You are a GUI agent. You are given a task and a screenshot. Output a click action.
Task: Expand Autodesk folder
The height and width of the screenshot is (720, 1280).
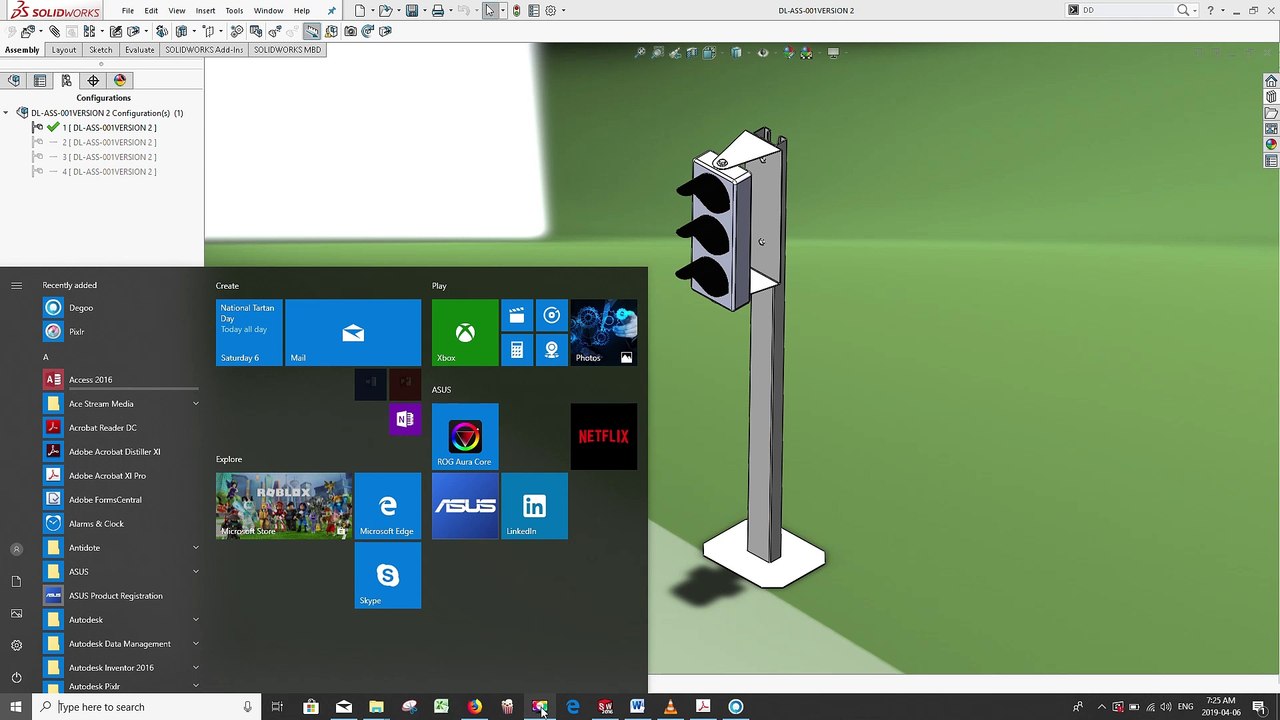coord(196,620)
